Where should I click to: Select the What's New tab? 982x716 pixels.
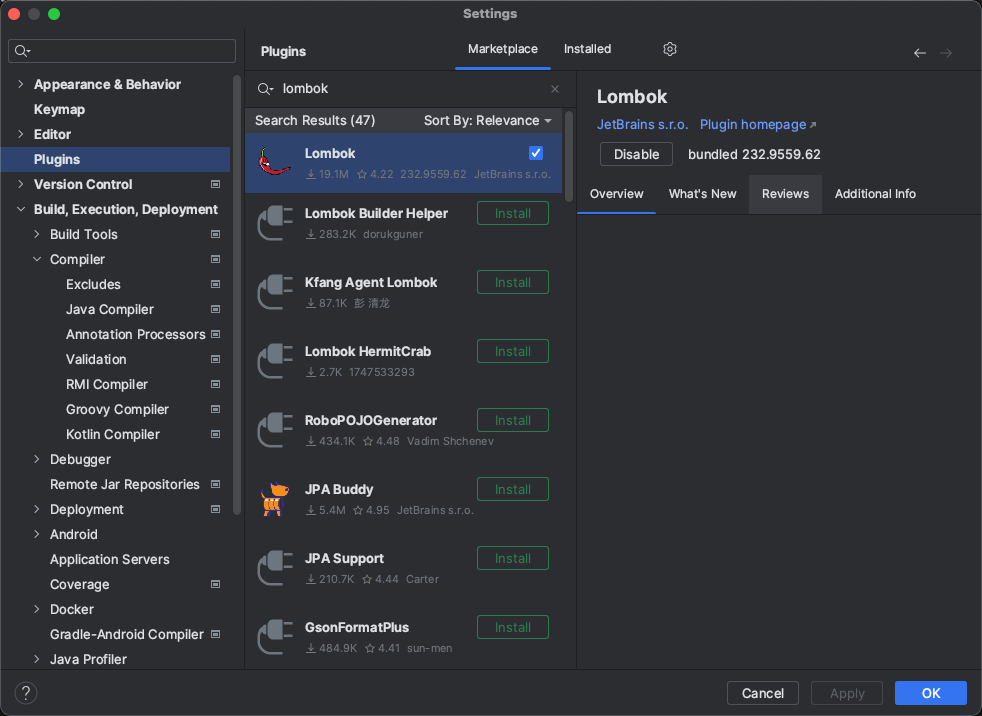[x=702, y=194]
